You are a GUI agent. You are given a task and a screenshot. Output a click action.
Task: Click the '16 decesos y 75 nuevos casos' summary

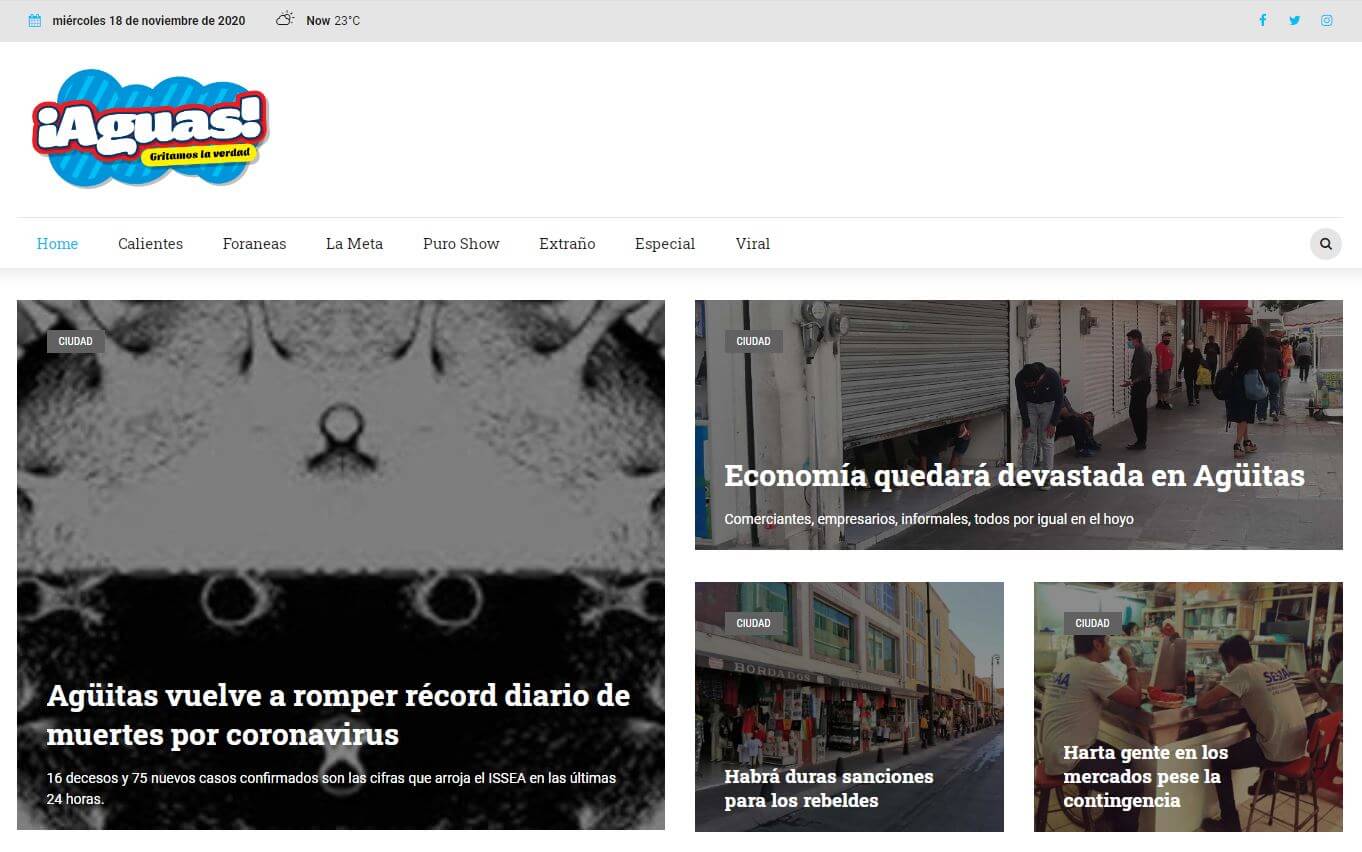click(332, 788)
